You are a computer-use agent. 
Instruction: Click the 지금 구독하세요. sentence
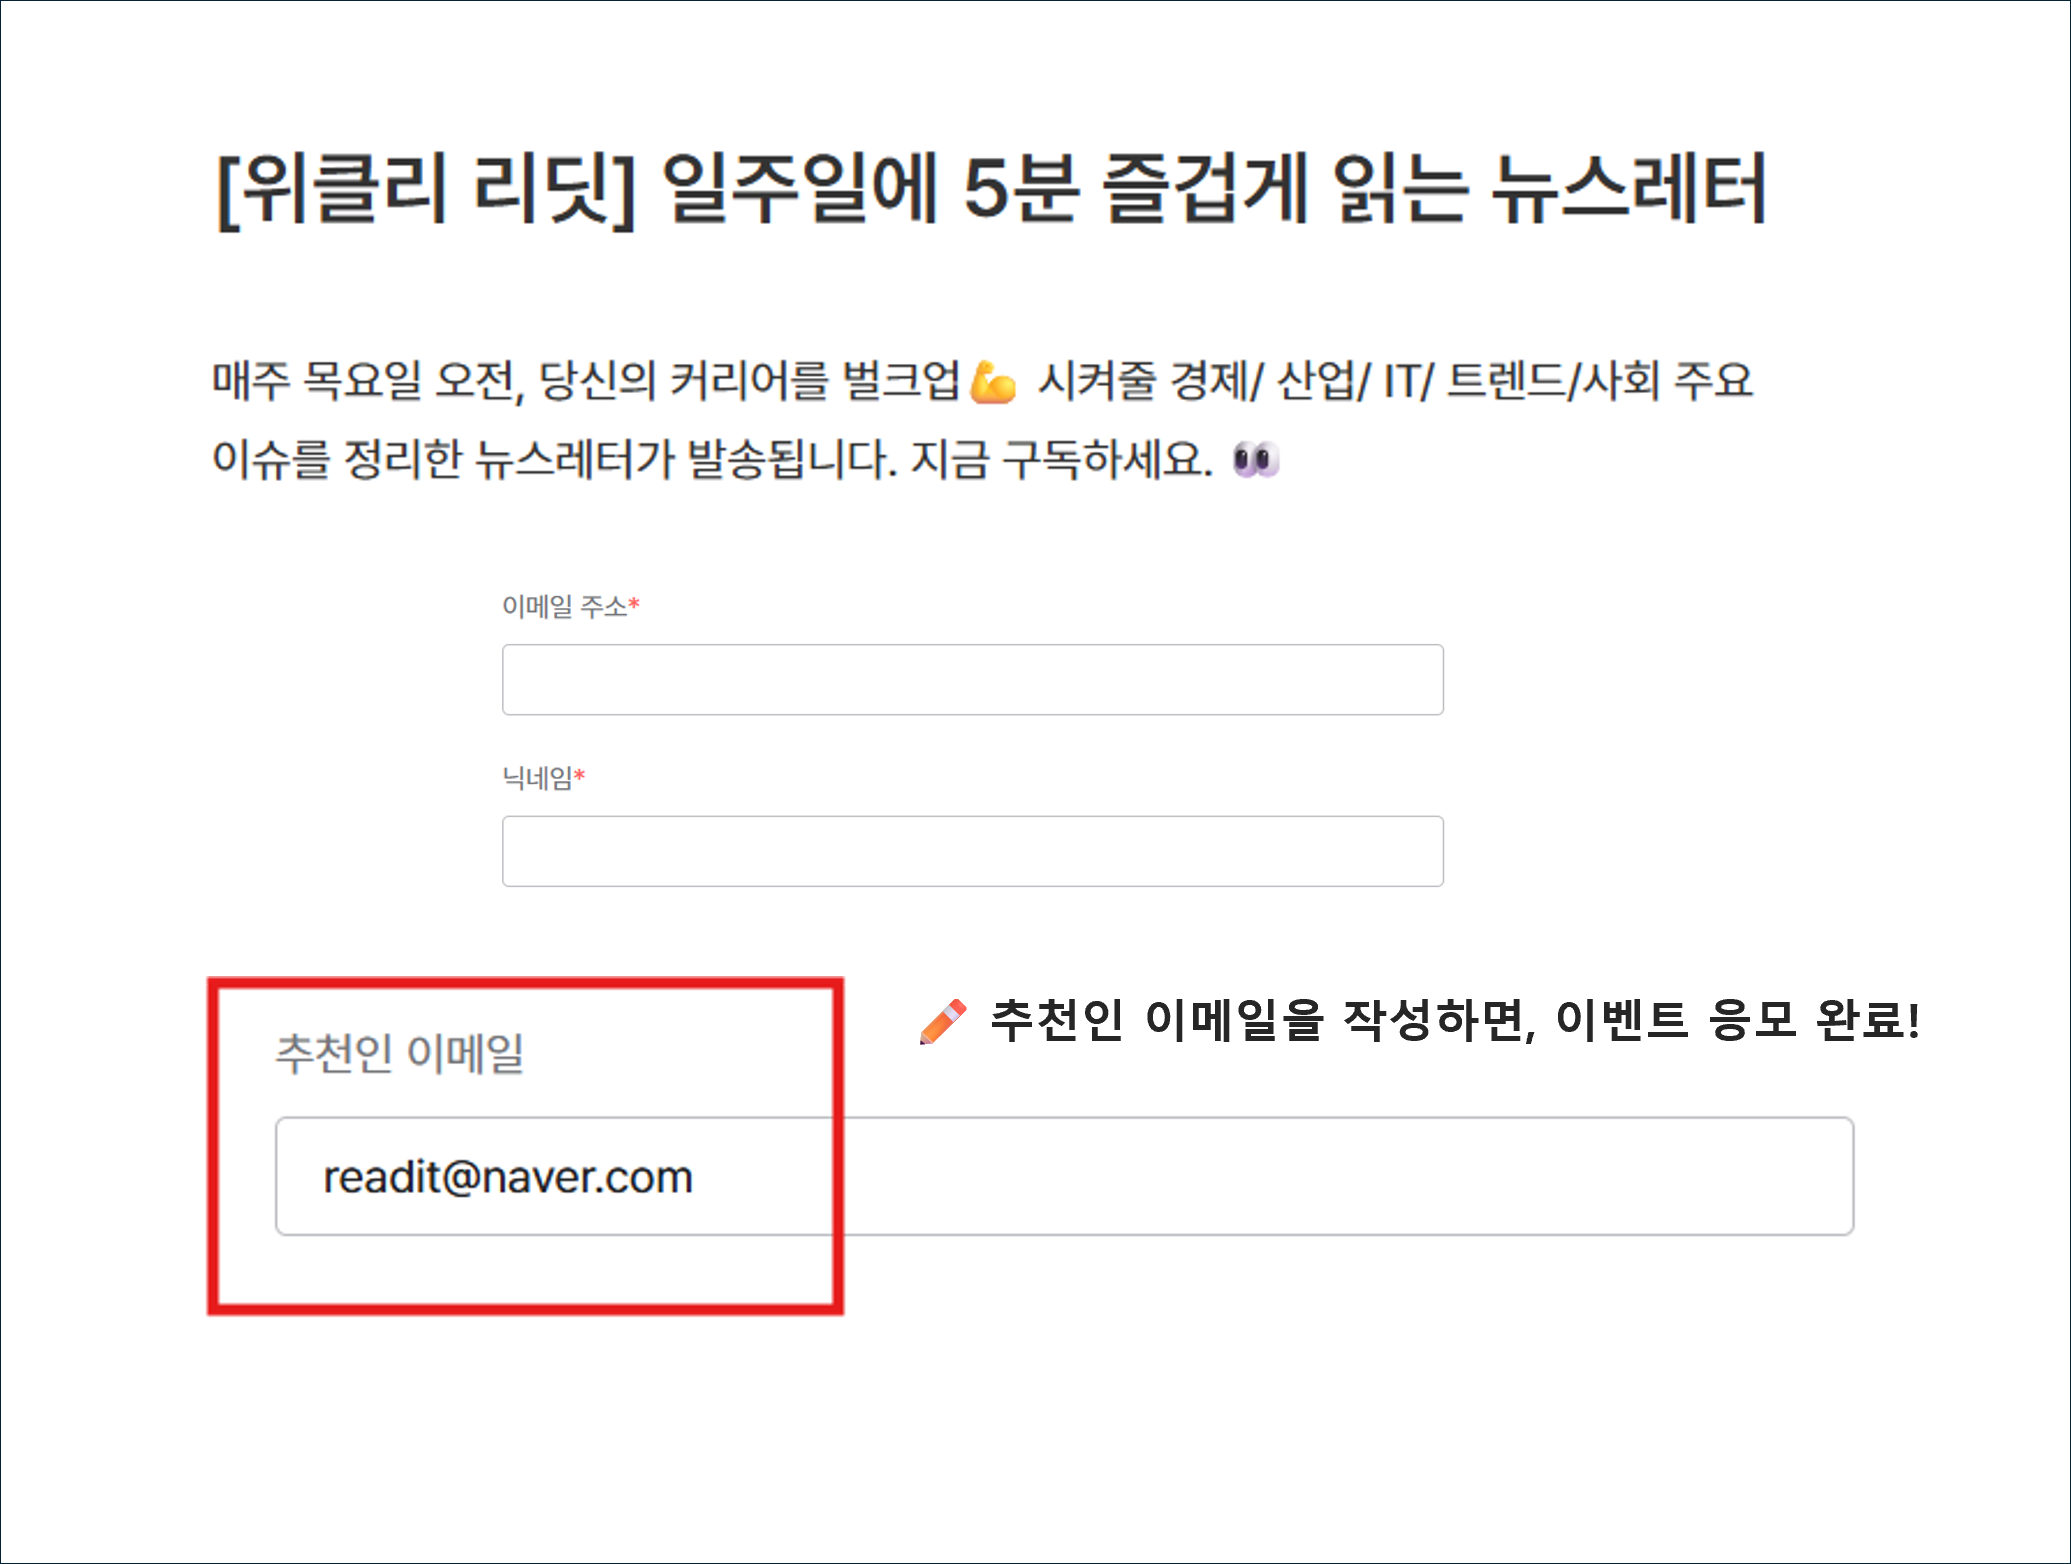point(1061,460)
